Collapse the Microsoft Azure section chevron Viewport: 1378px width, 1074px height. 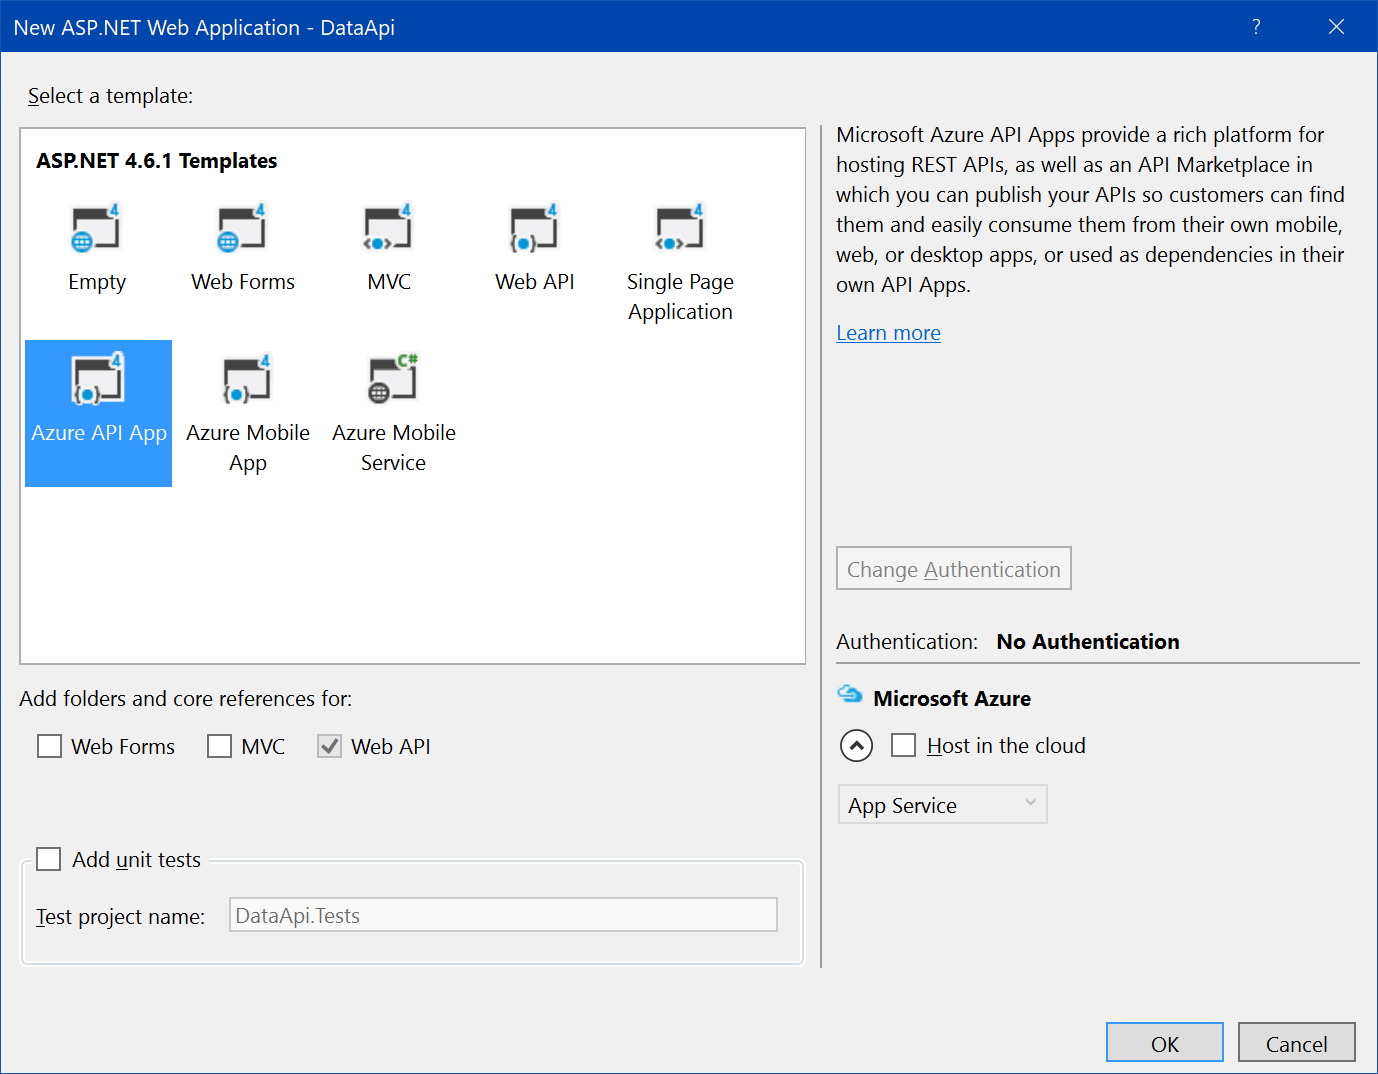click(x=856, y=746)
